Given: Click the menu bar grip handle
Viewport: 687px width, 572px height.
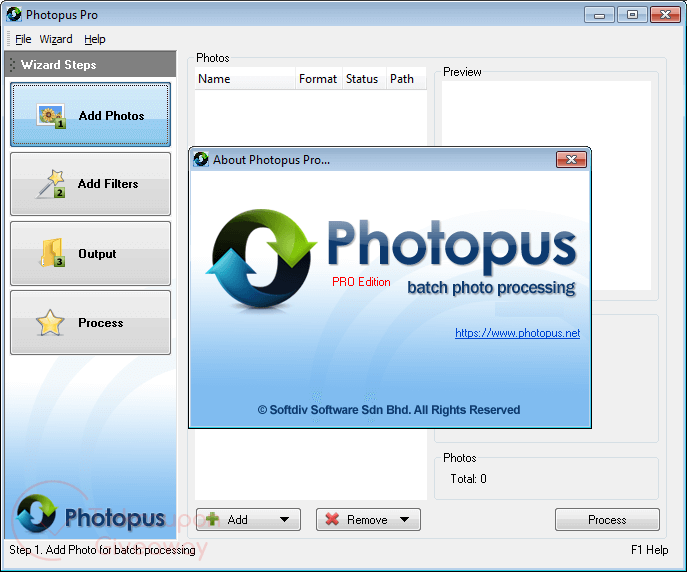Looking at the screenshot, I should pyautogui.click(x=8, y=39).
